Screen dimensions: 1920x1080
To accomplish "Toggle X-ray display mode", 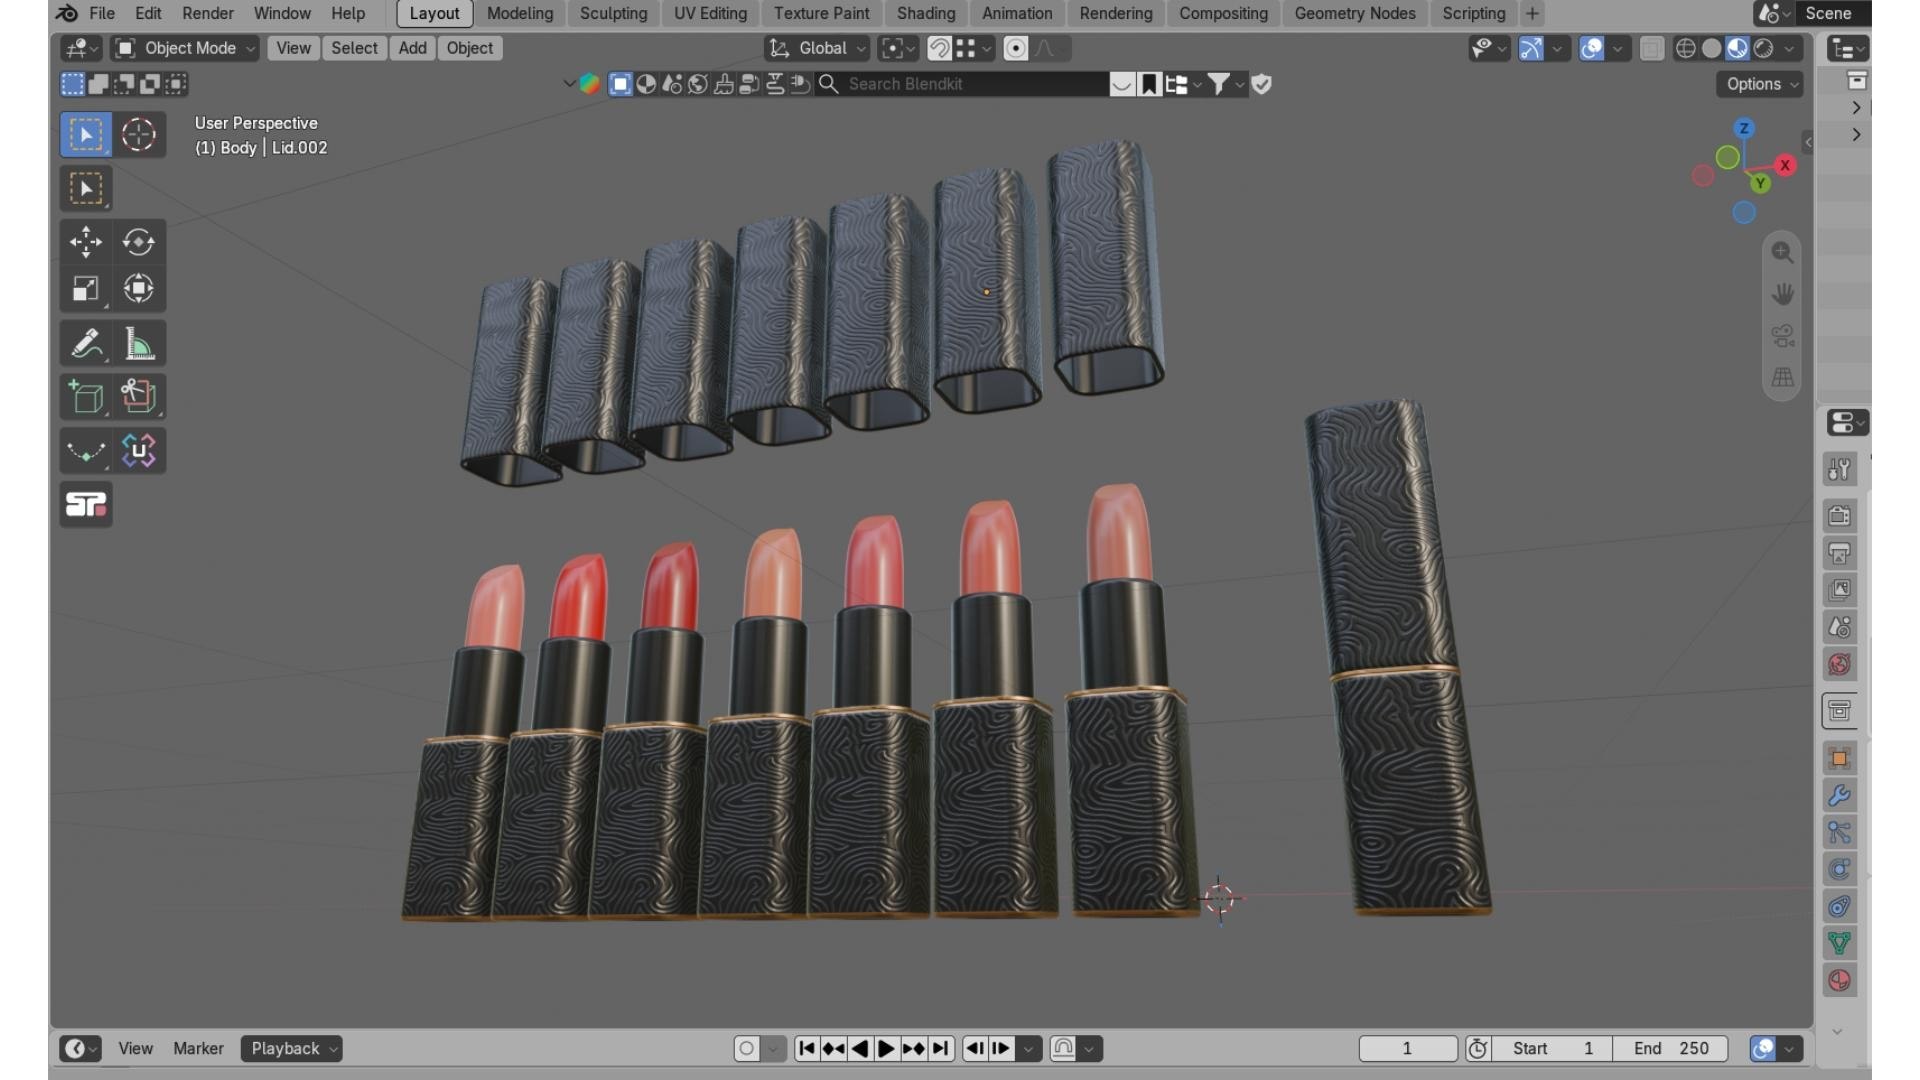I will click(x=1652, y=48).
